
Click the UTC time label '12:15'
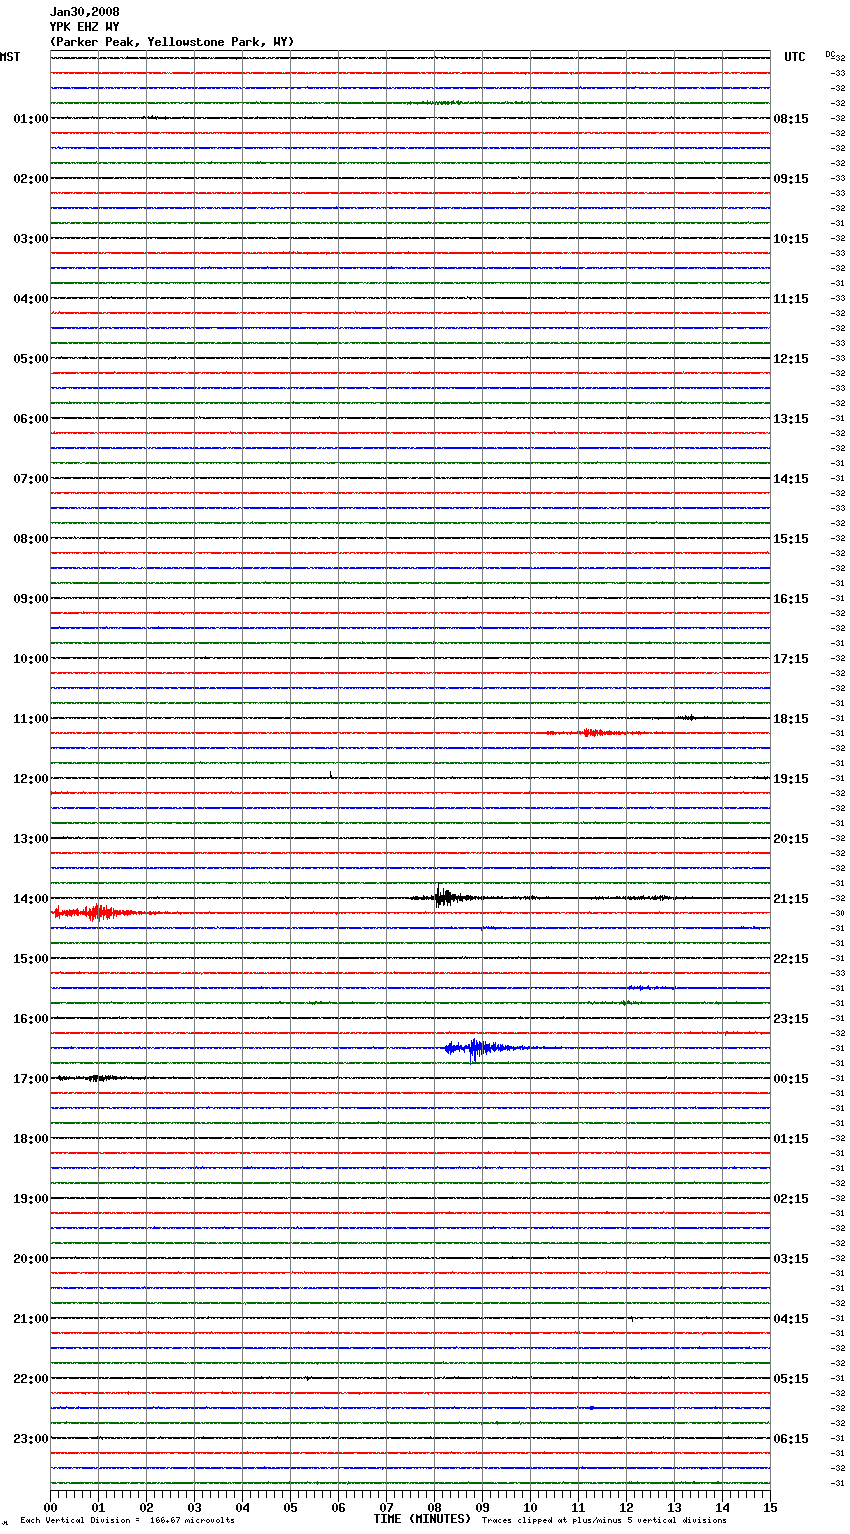(791, 359)
